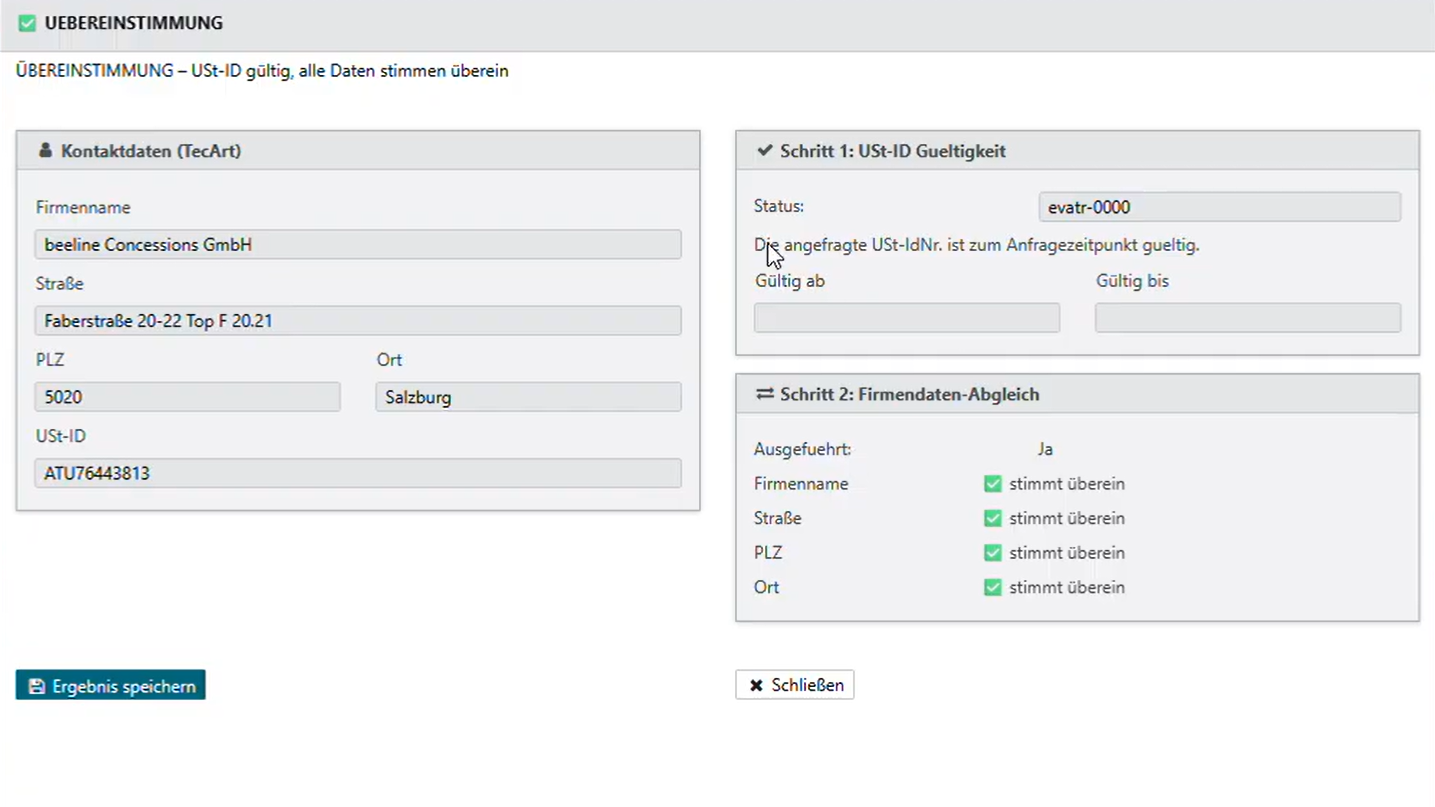Image resolution: width=1435 pixels, height=807 pixels.
Task: Click the green check in the Straße match row
Action: (993, 518)
